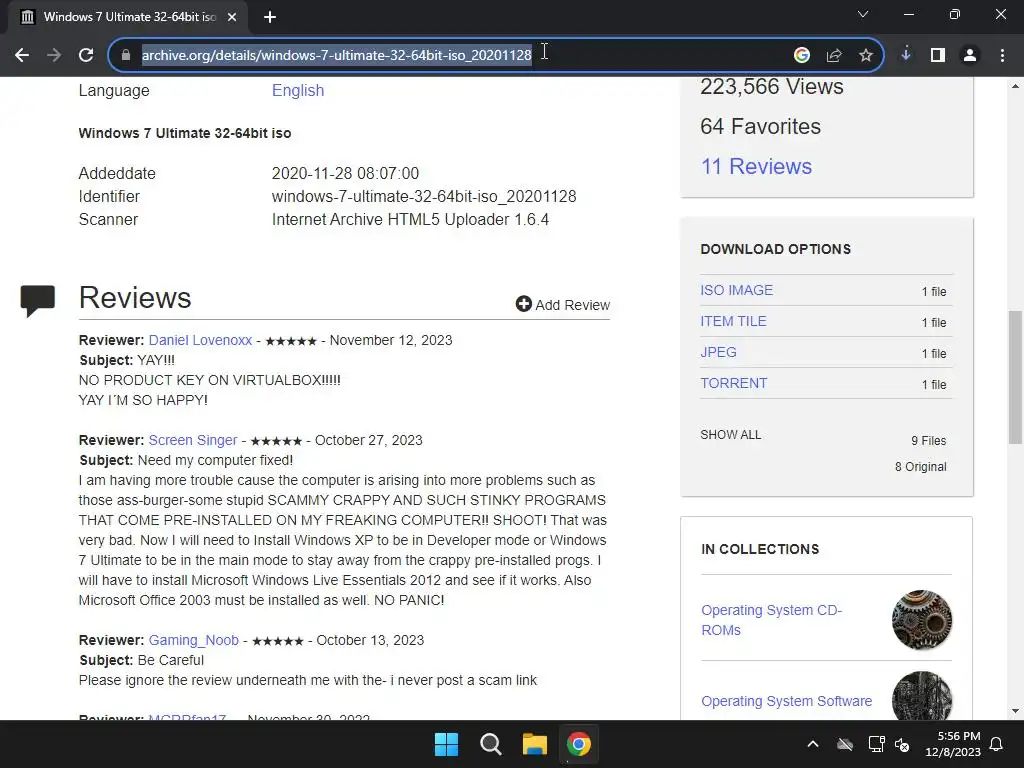Viewport: 1024px width, 768px height.
Task: Click scrollbar up arrow
Action: pos(1015,86)
